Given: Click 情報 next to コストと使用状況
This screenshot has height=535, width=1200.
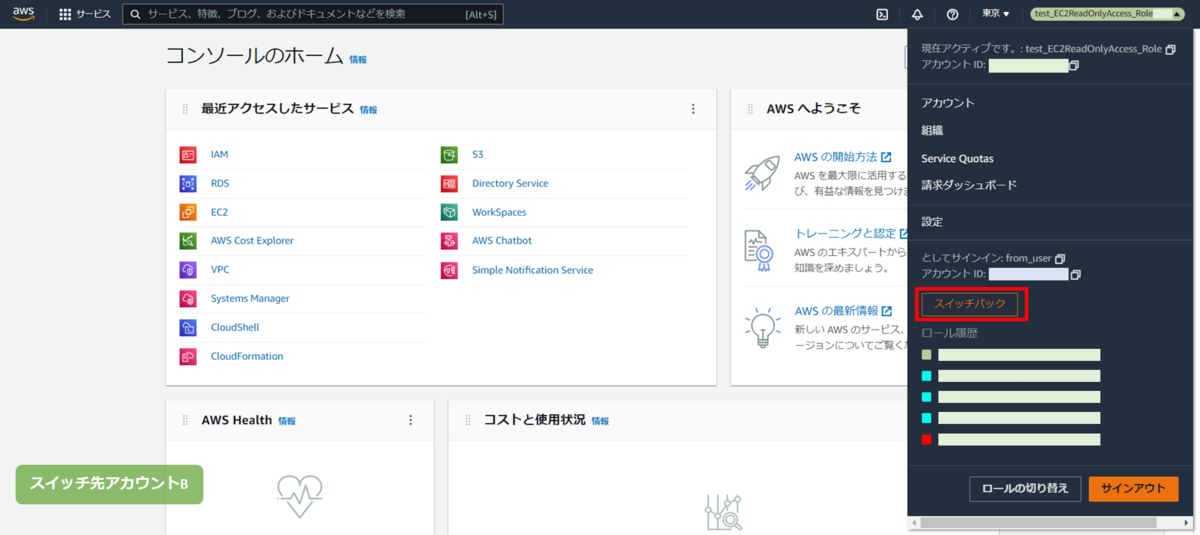Looking at the screenshot, I should click(600, 421).
